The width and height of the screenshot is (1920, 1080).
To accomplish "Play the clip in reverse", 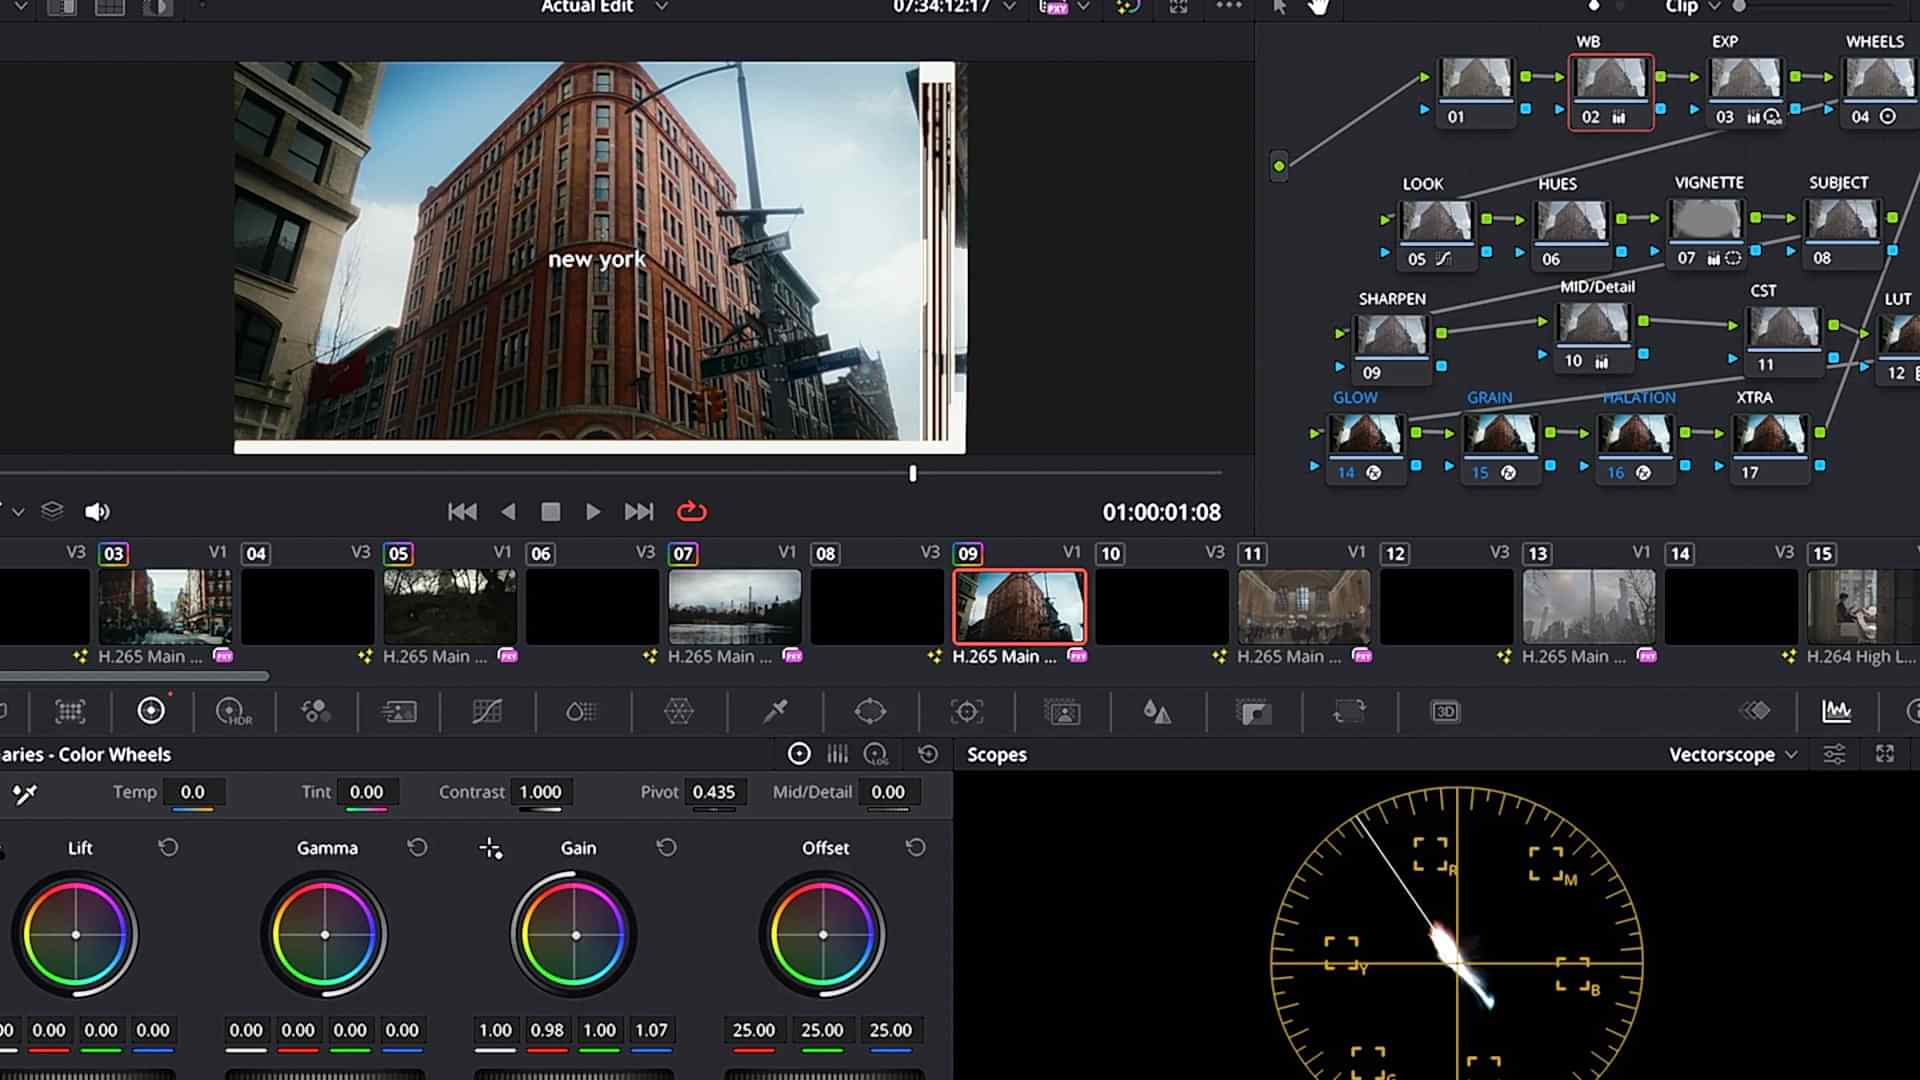I will tap(508, 512).
